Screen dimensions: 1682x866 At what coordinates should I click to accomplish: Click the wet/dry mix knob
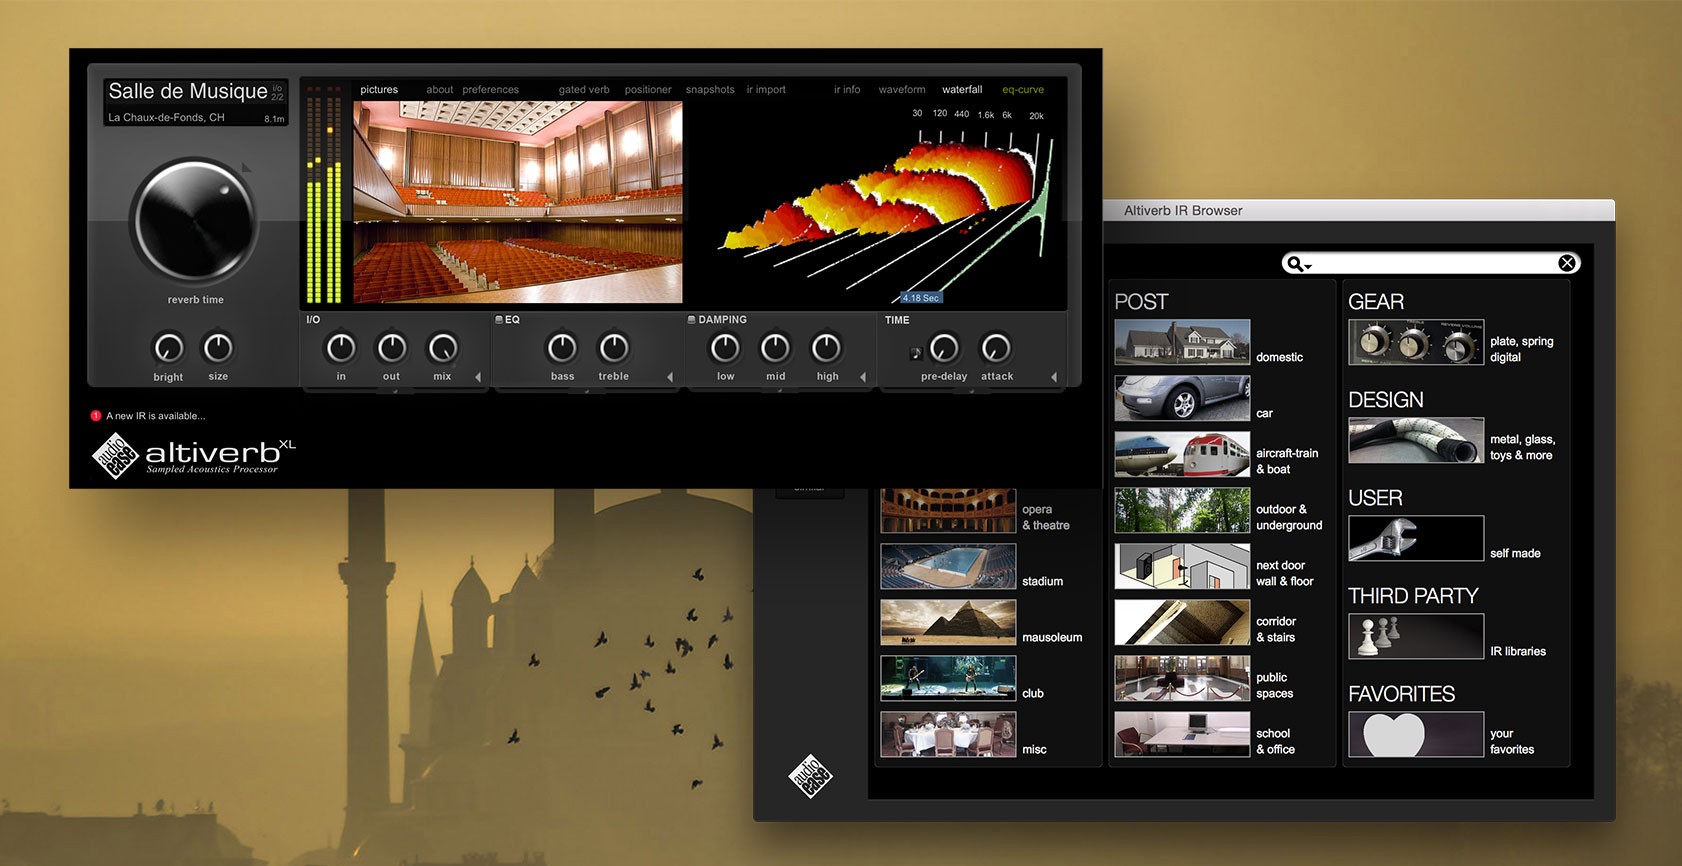[x=443, y=347]
